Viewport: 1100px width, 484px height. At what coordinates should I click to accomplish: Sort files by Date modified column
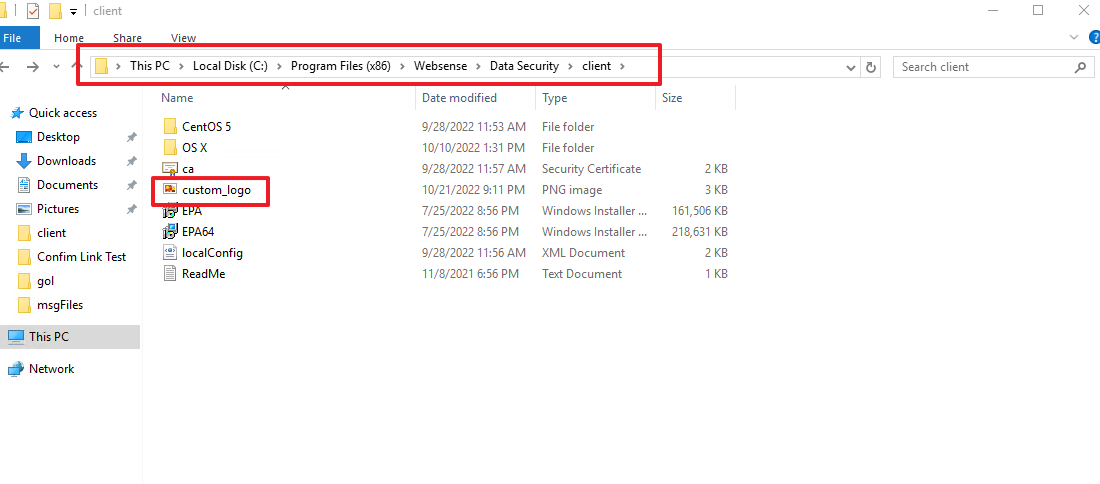click(459, 98)
